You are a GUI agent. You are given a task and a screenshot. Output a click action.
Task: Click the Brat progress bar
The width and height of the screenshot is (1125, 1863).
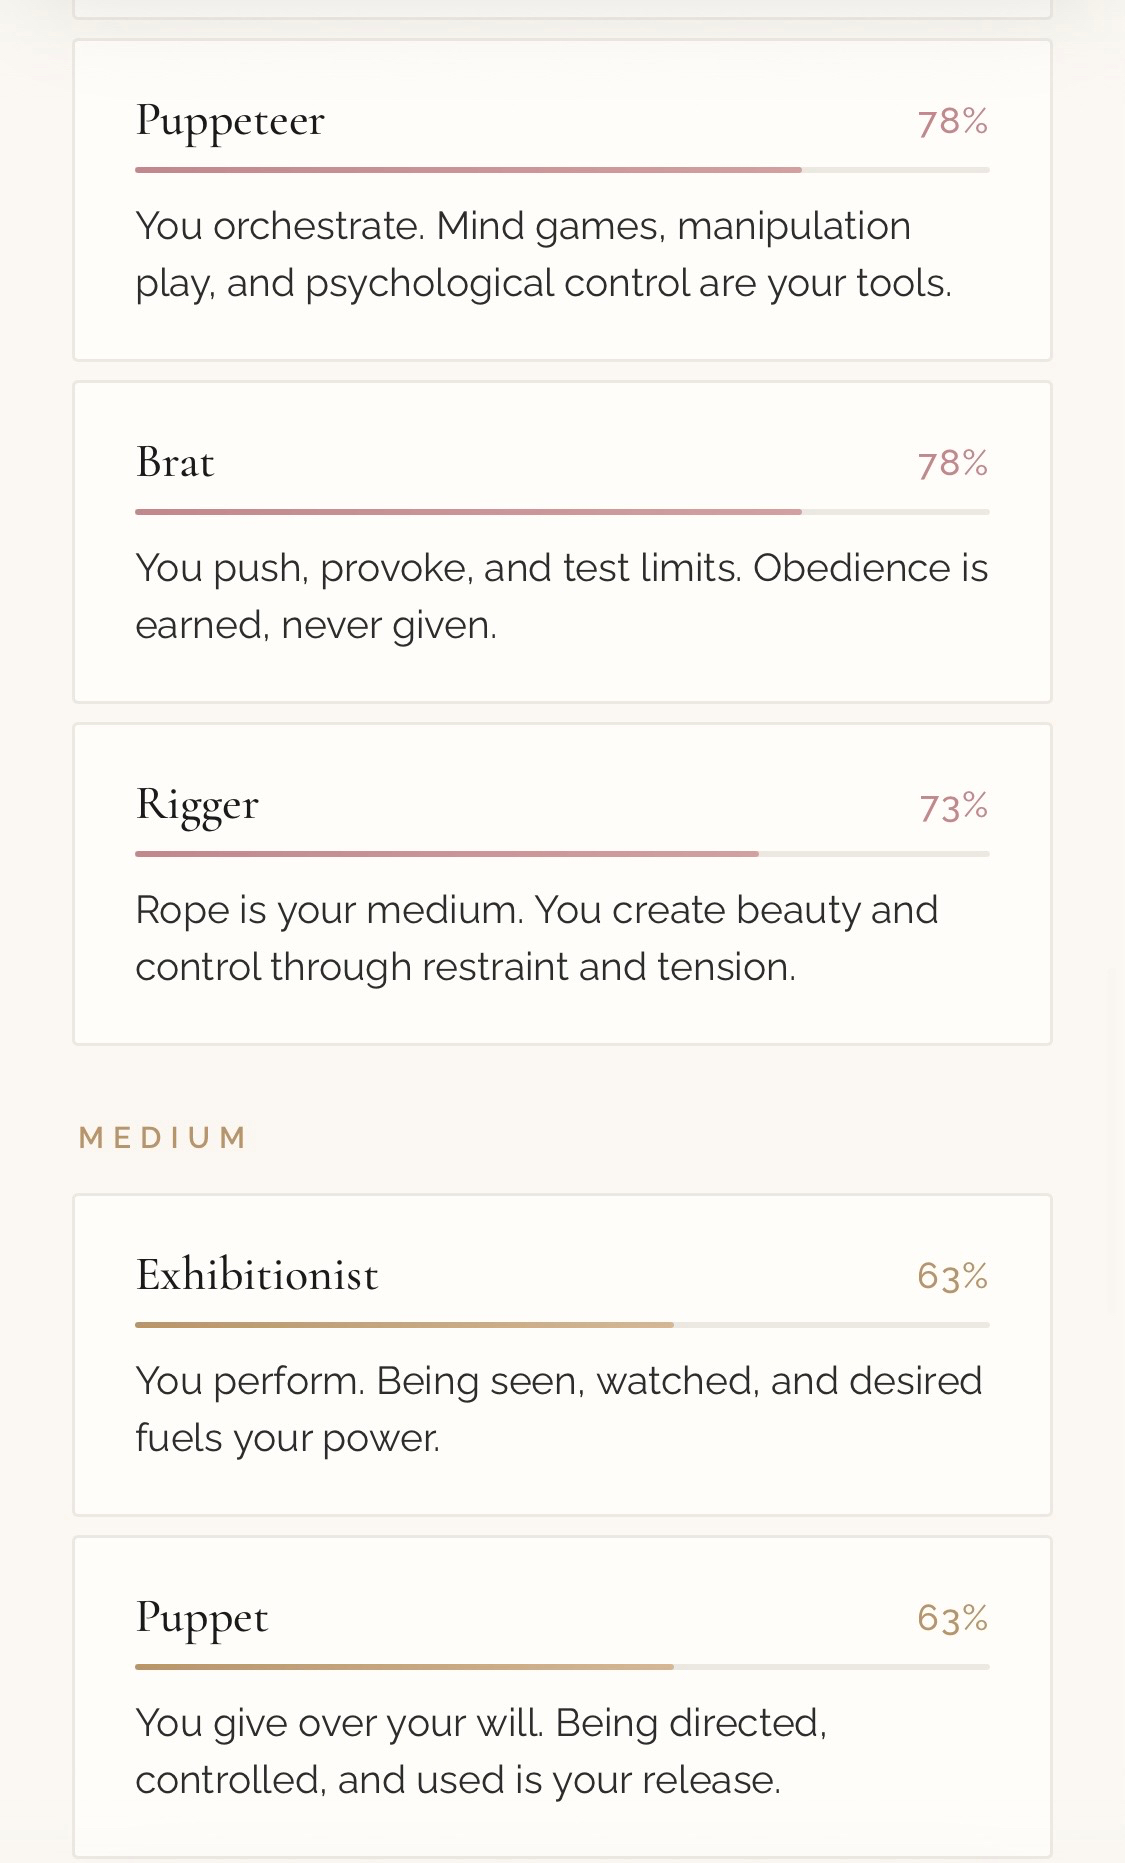(x=562, y=512)
